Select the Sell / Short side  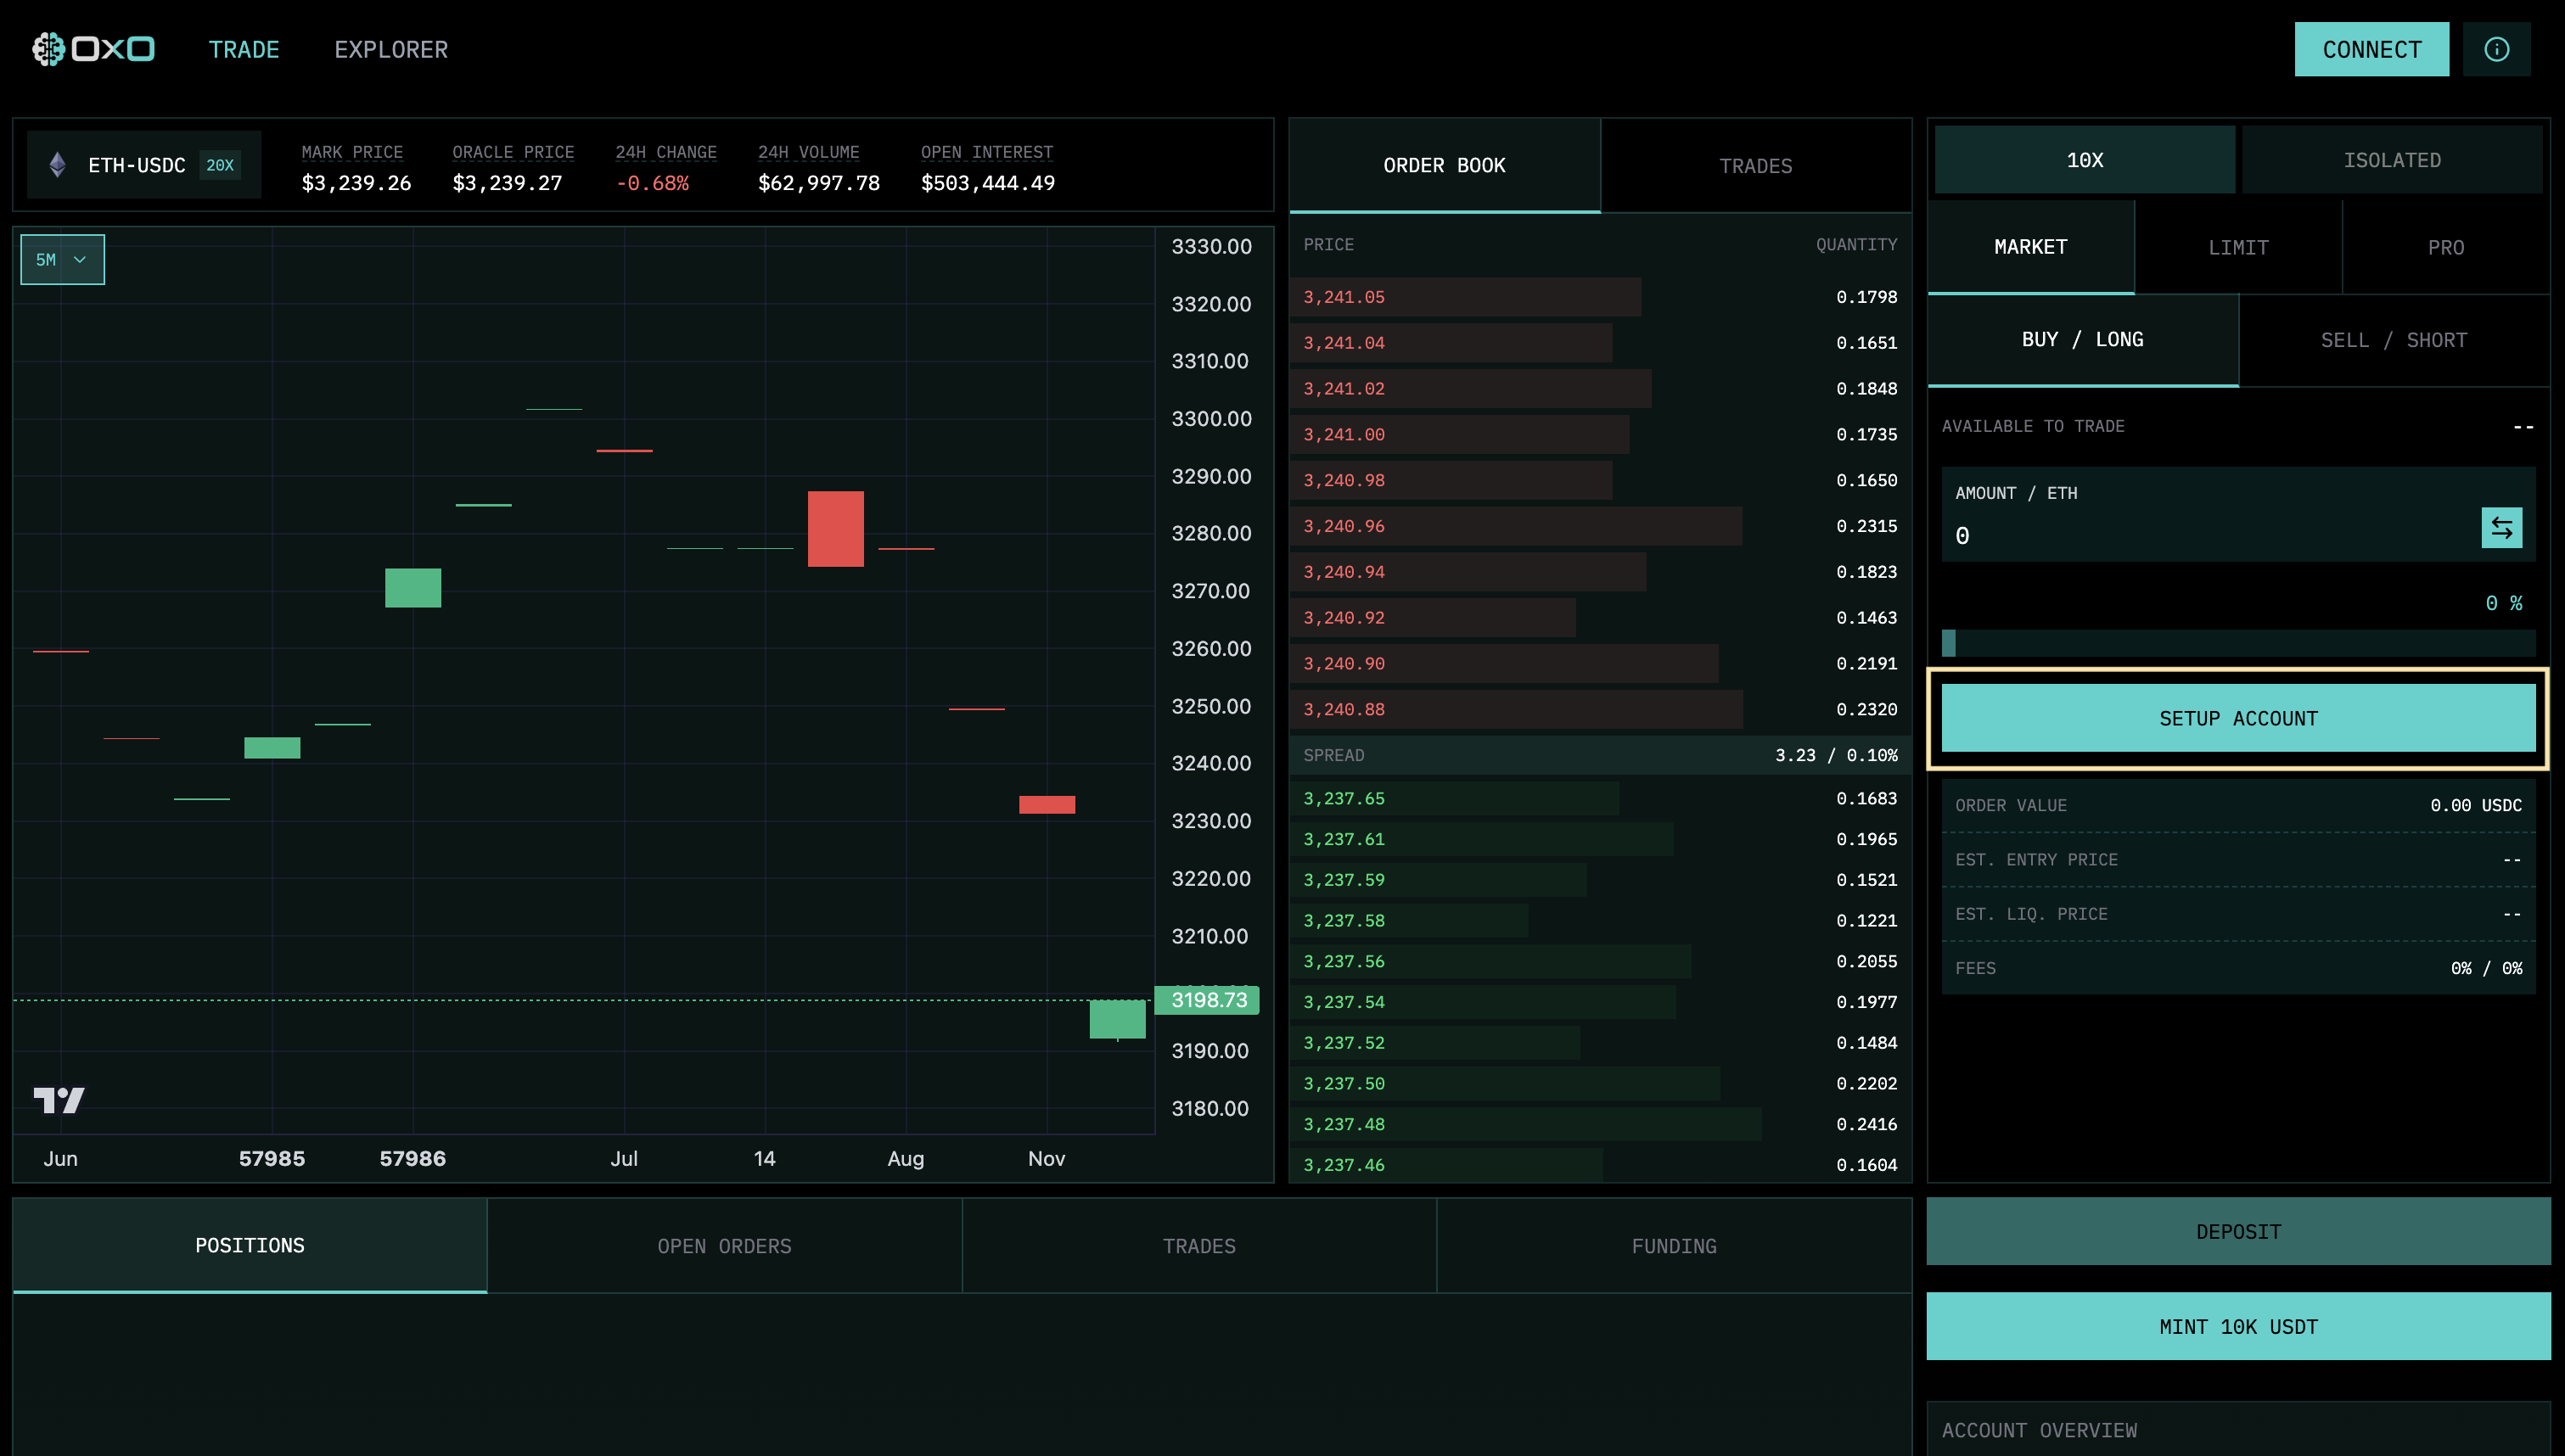[x=2393, y=340]
